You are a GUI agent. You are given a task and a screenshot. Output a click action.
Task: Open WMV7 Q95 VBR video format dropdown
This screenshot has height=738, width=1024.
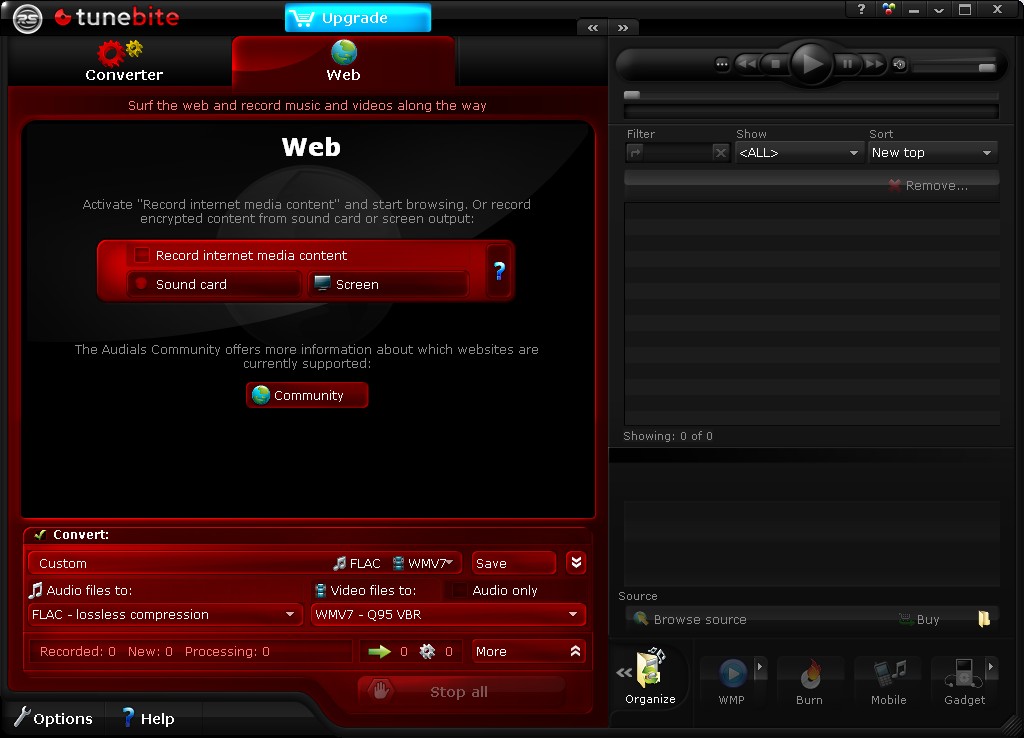click(x=448, y=615)
